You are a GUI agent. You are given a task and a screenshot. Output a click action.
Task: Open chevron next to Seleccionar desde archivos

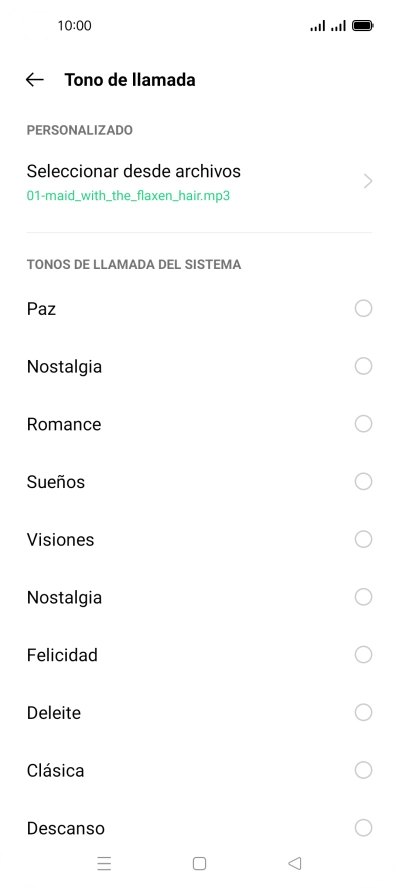tap(368, 181)
